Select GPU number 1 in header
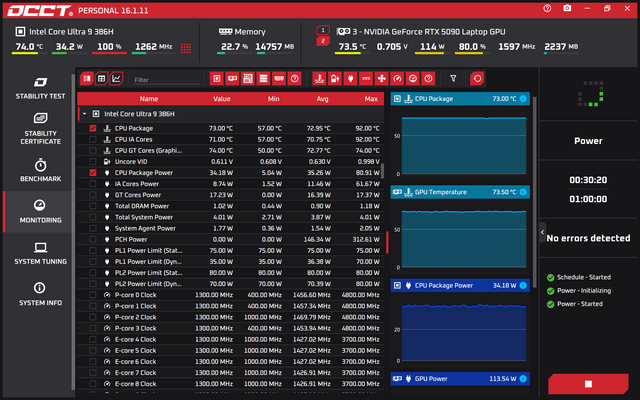 [323, 30]
